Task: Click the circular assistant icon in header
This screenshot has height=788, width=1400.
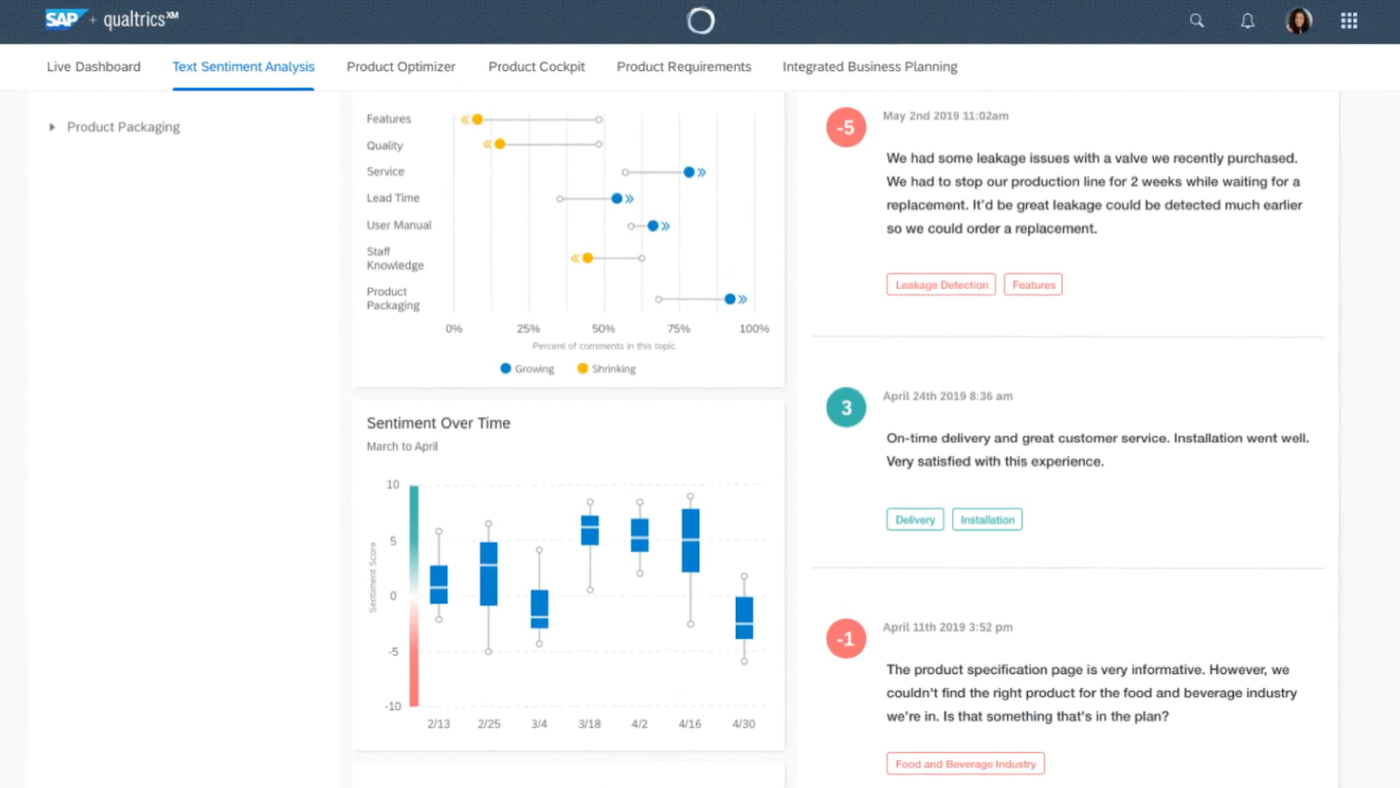Action: coord(700,21)
